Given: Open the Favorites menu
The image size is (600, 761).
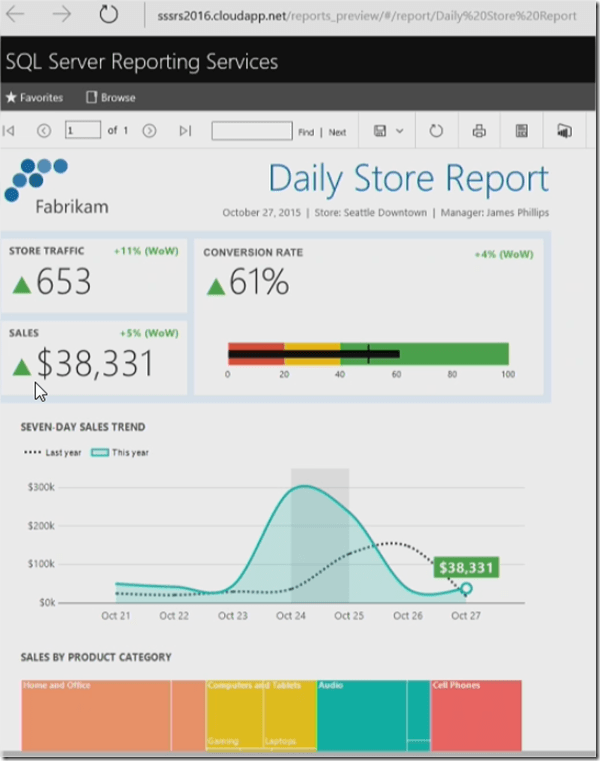Looking at the screenshot, I should click(34, 98).
